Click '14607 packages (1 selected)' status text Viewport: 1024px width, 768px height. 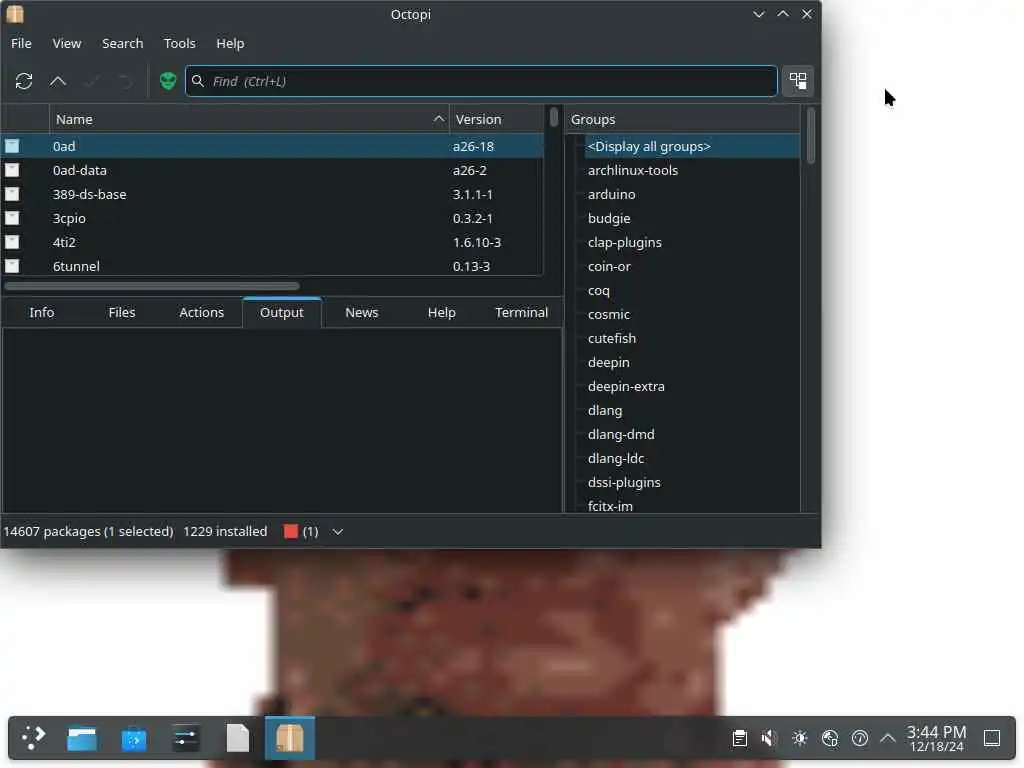[x=88, y=532]
